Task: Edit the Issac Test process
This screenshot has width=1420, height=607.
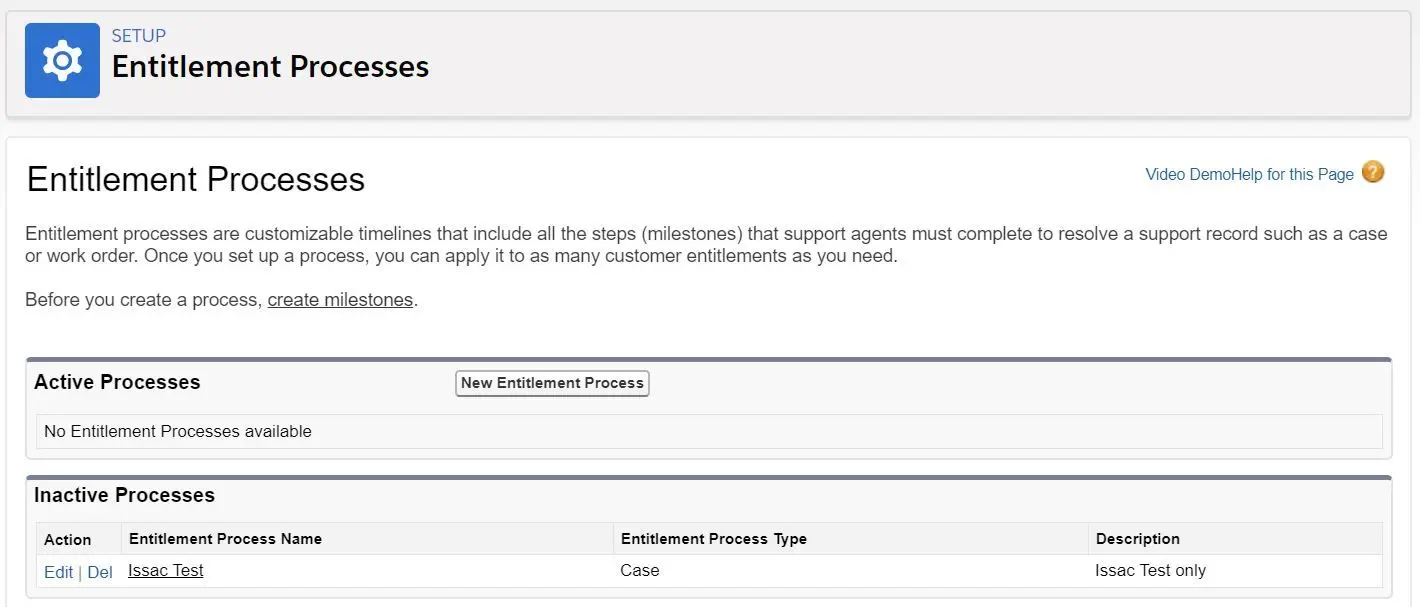Action: tap(58, 572)
